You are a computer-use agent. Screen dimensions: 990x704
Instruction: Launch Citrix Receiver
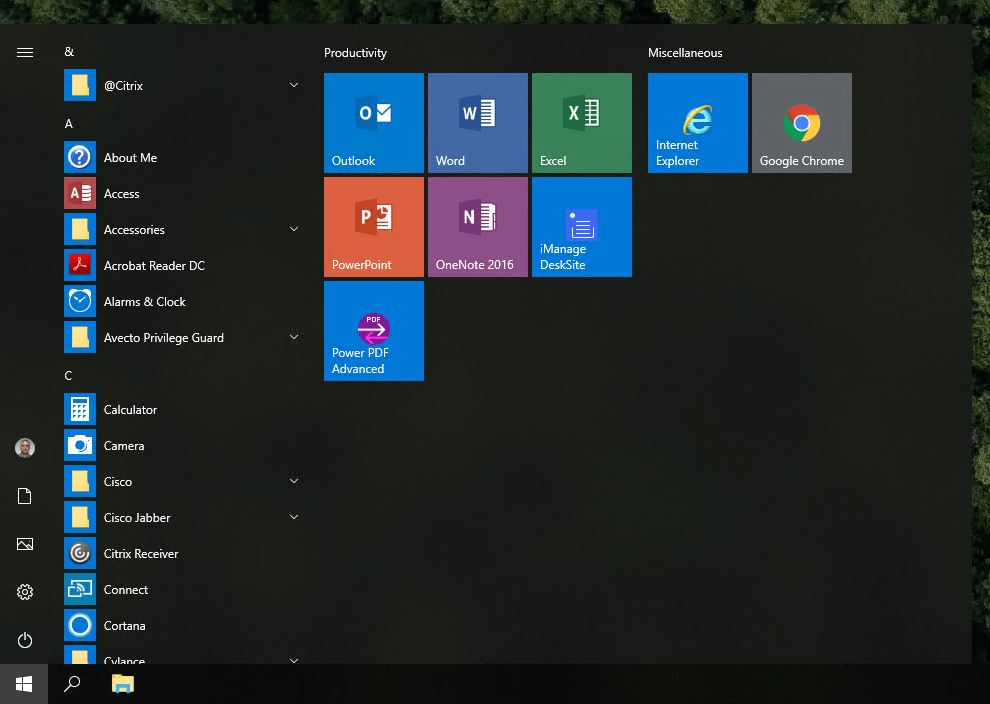coord(183,553)
